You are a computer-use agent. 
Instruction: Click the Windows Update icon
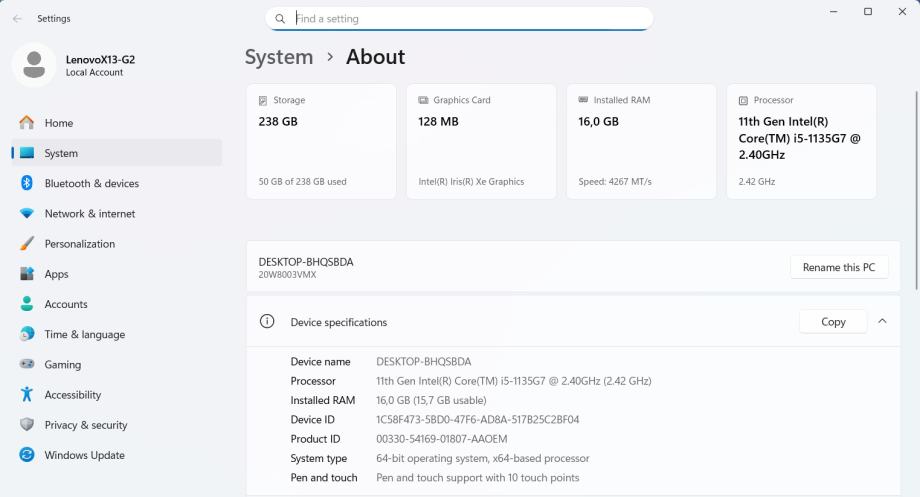tap(27, 455)
